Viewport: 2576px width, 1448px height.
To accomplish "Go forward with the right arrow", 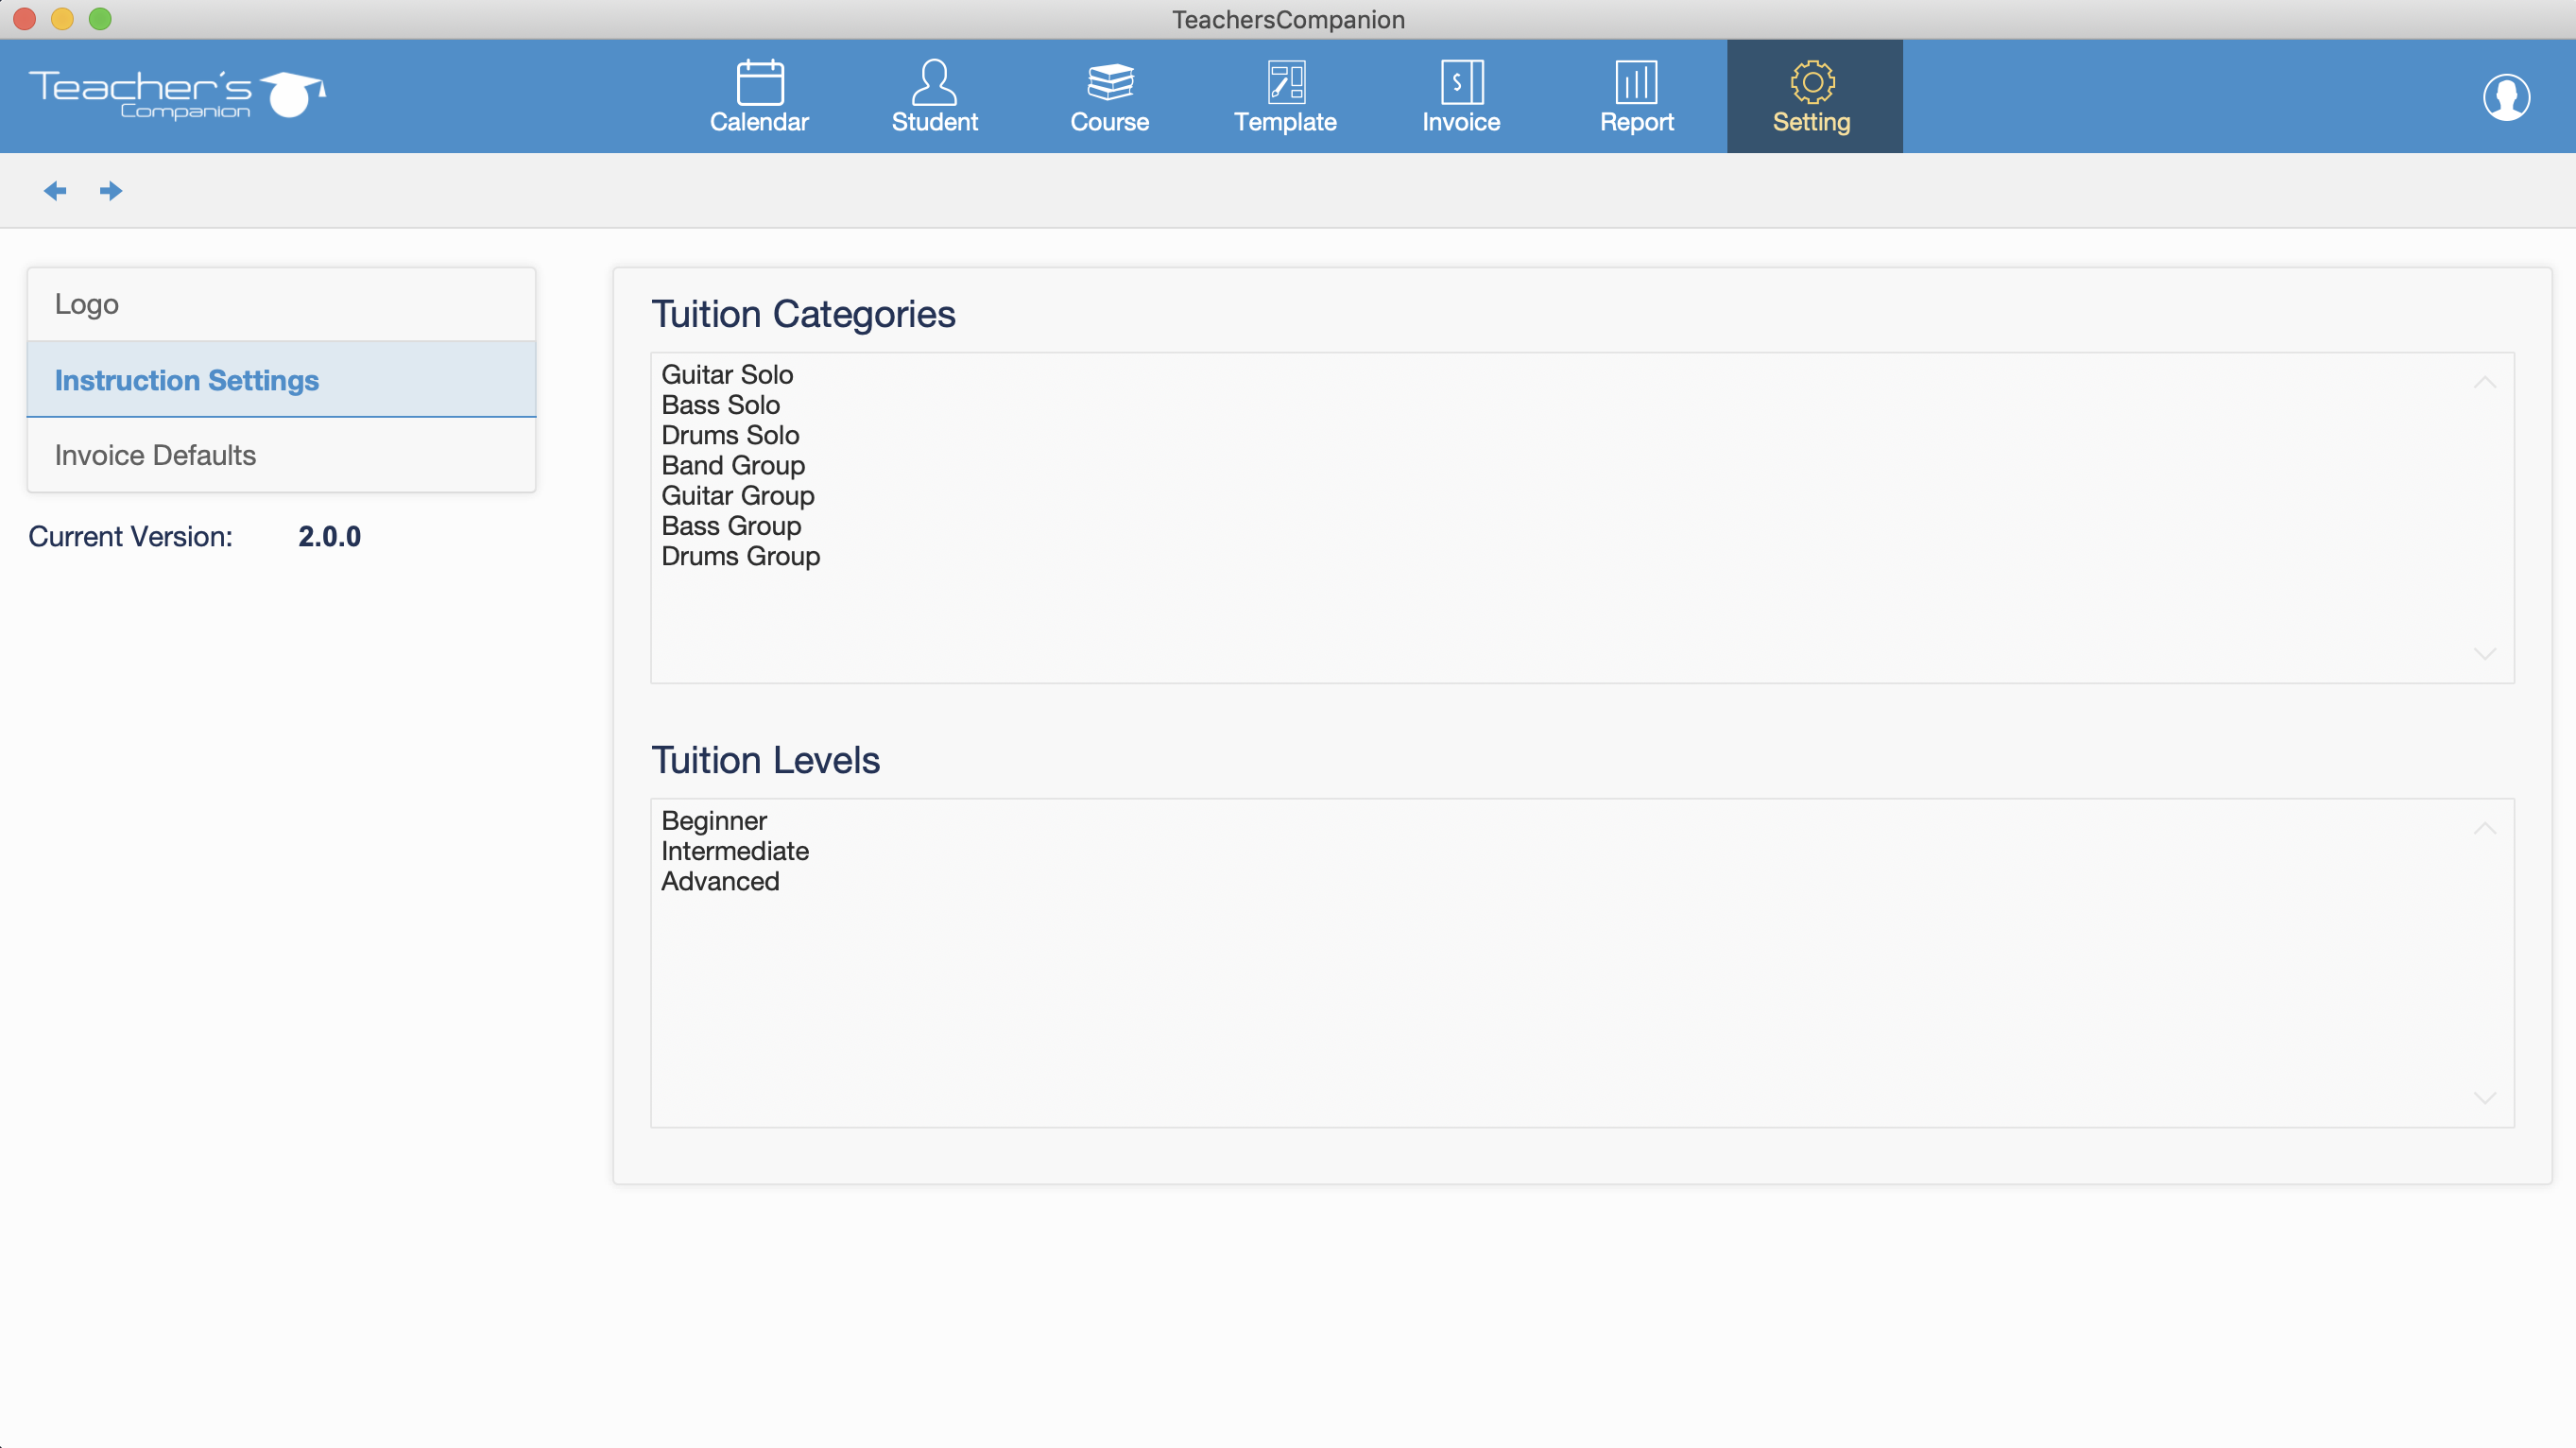I will tap(111, 190).
